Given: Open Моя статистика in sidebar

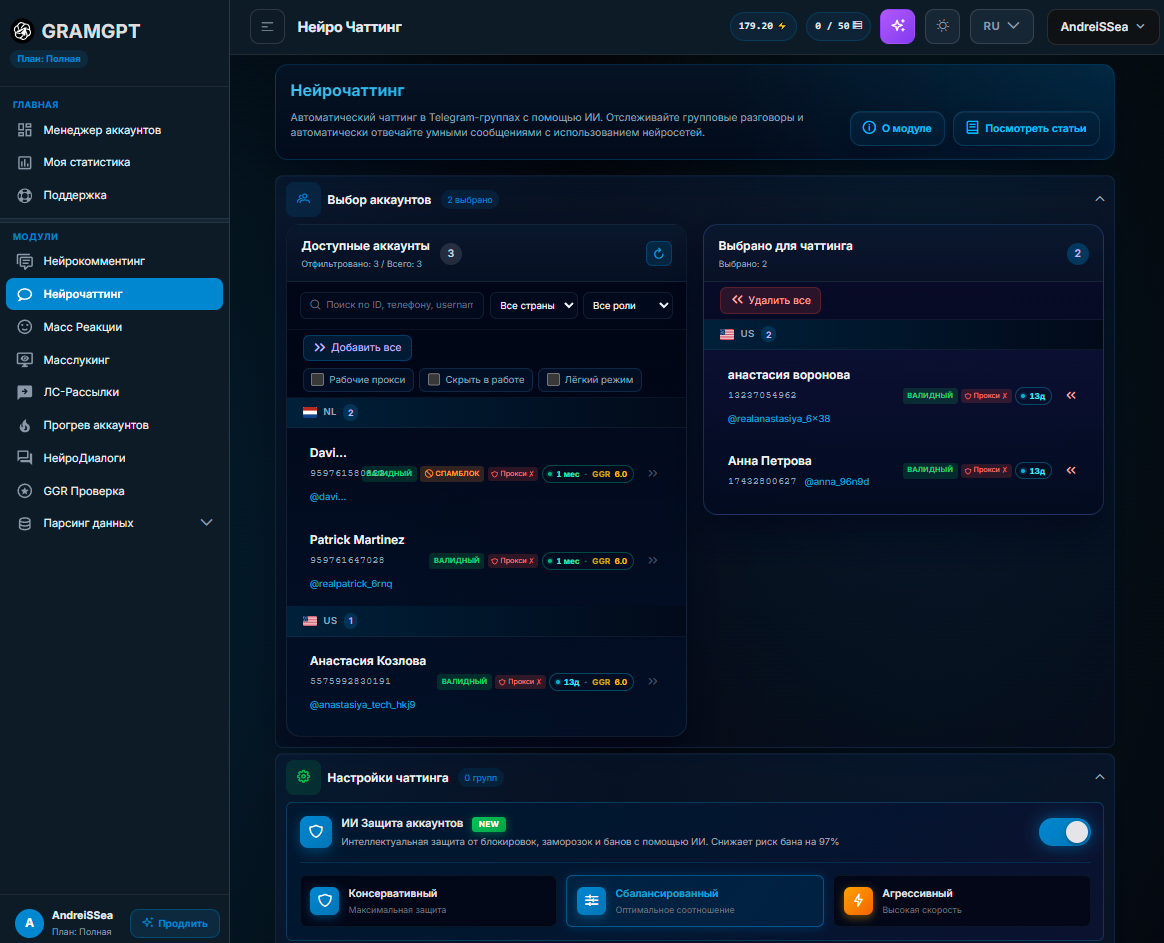Looking at the screenshot, I should (114, 162).
